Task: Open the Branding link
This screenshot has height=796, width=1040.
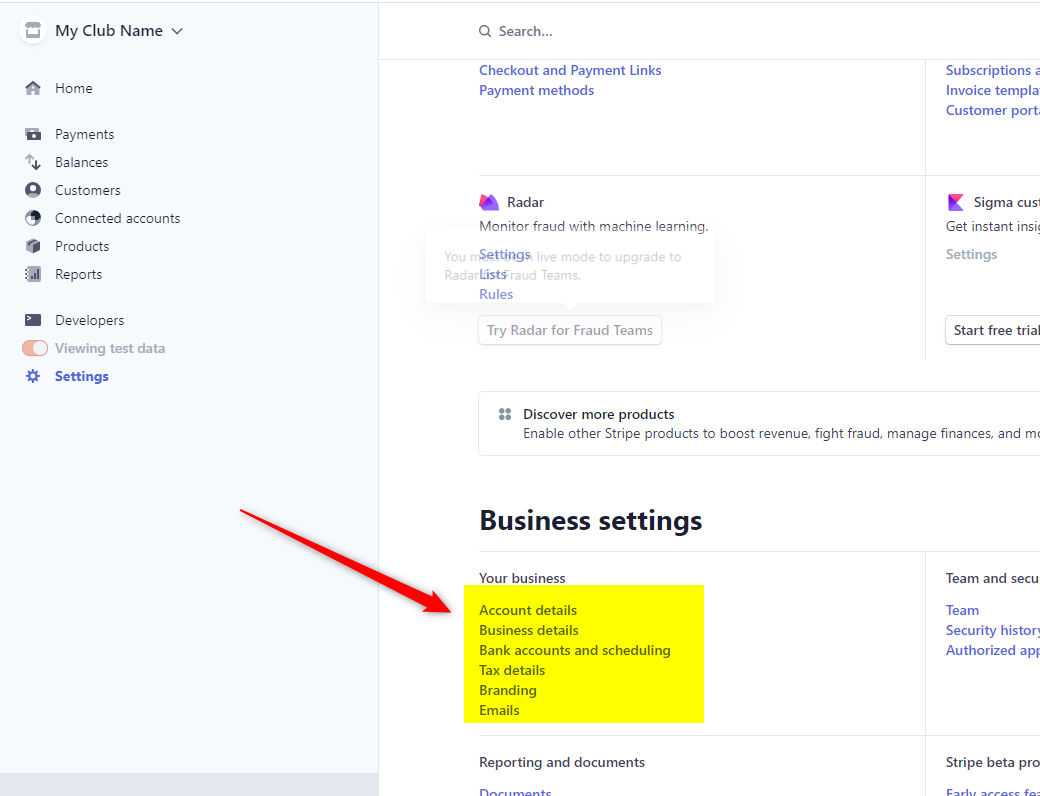Action: tap(508, 690)
